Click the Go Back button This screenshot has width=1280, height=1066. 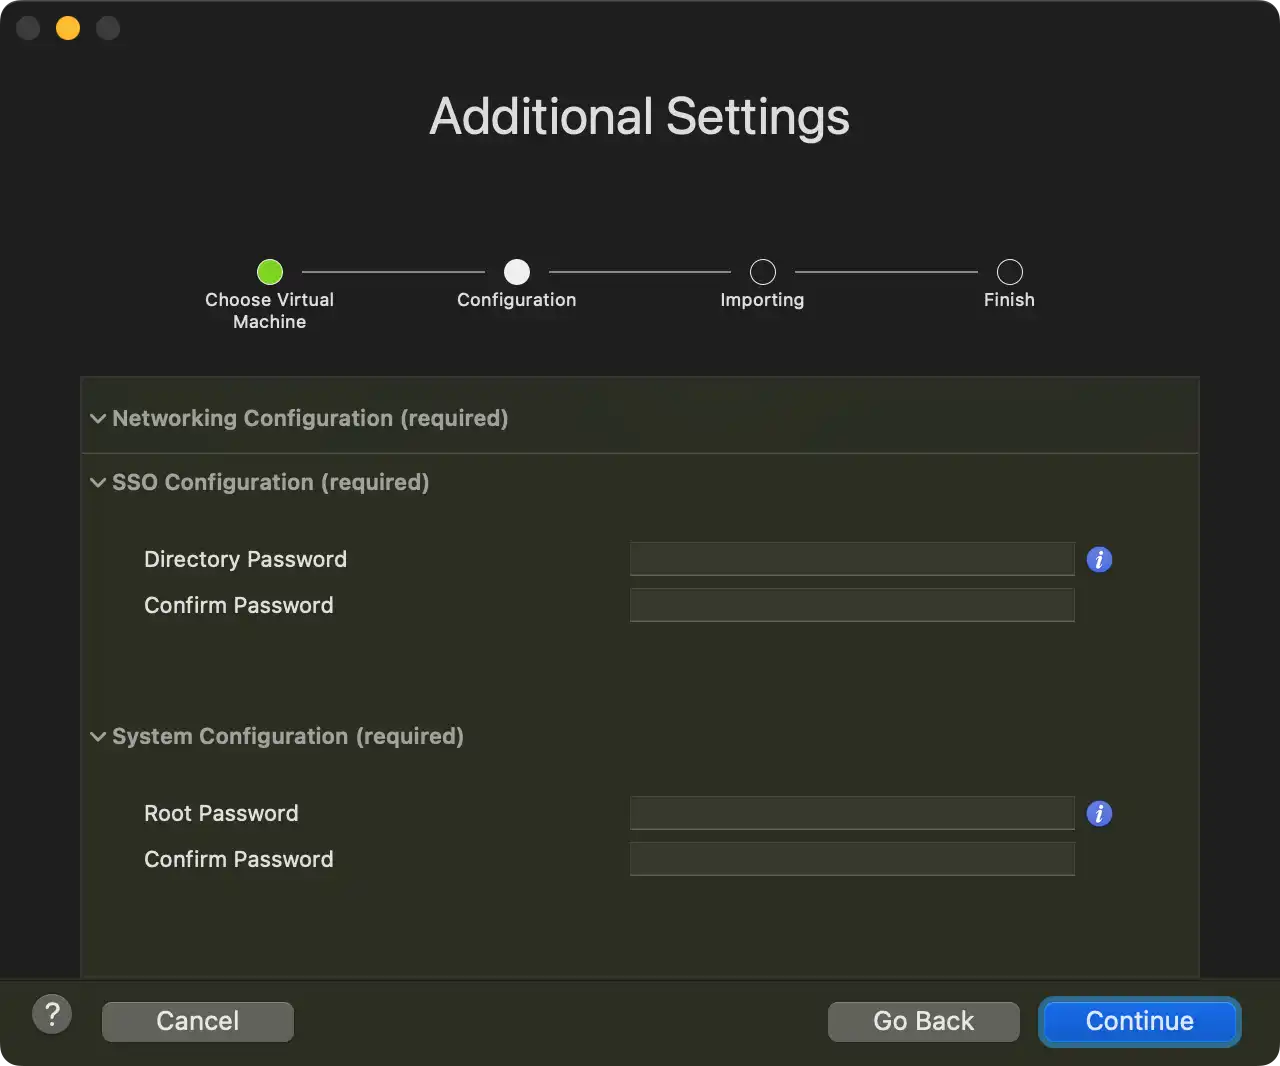923,1021
